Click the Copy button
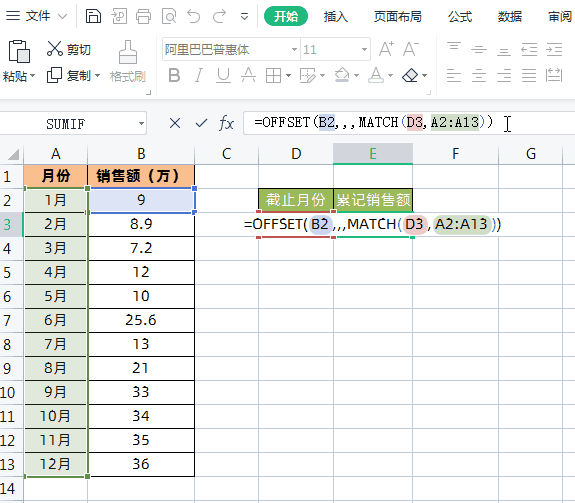The height and width of the screenshot is (503, 575). pos(69,75)
